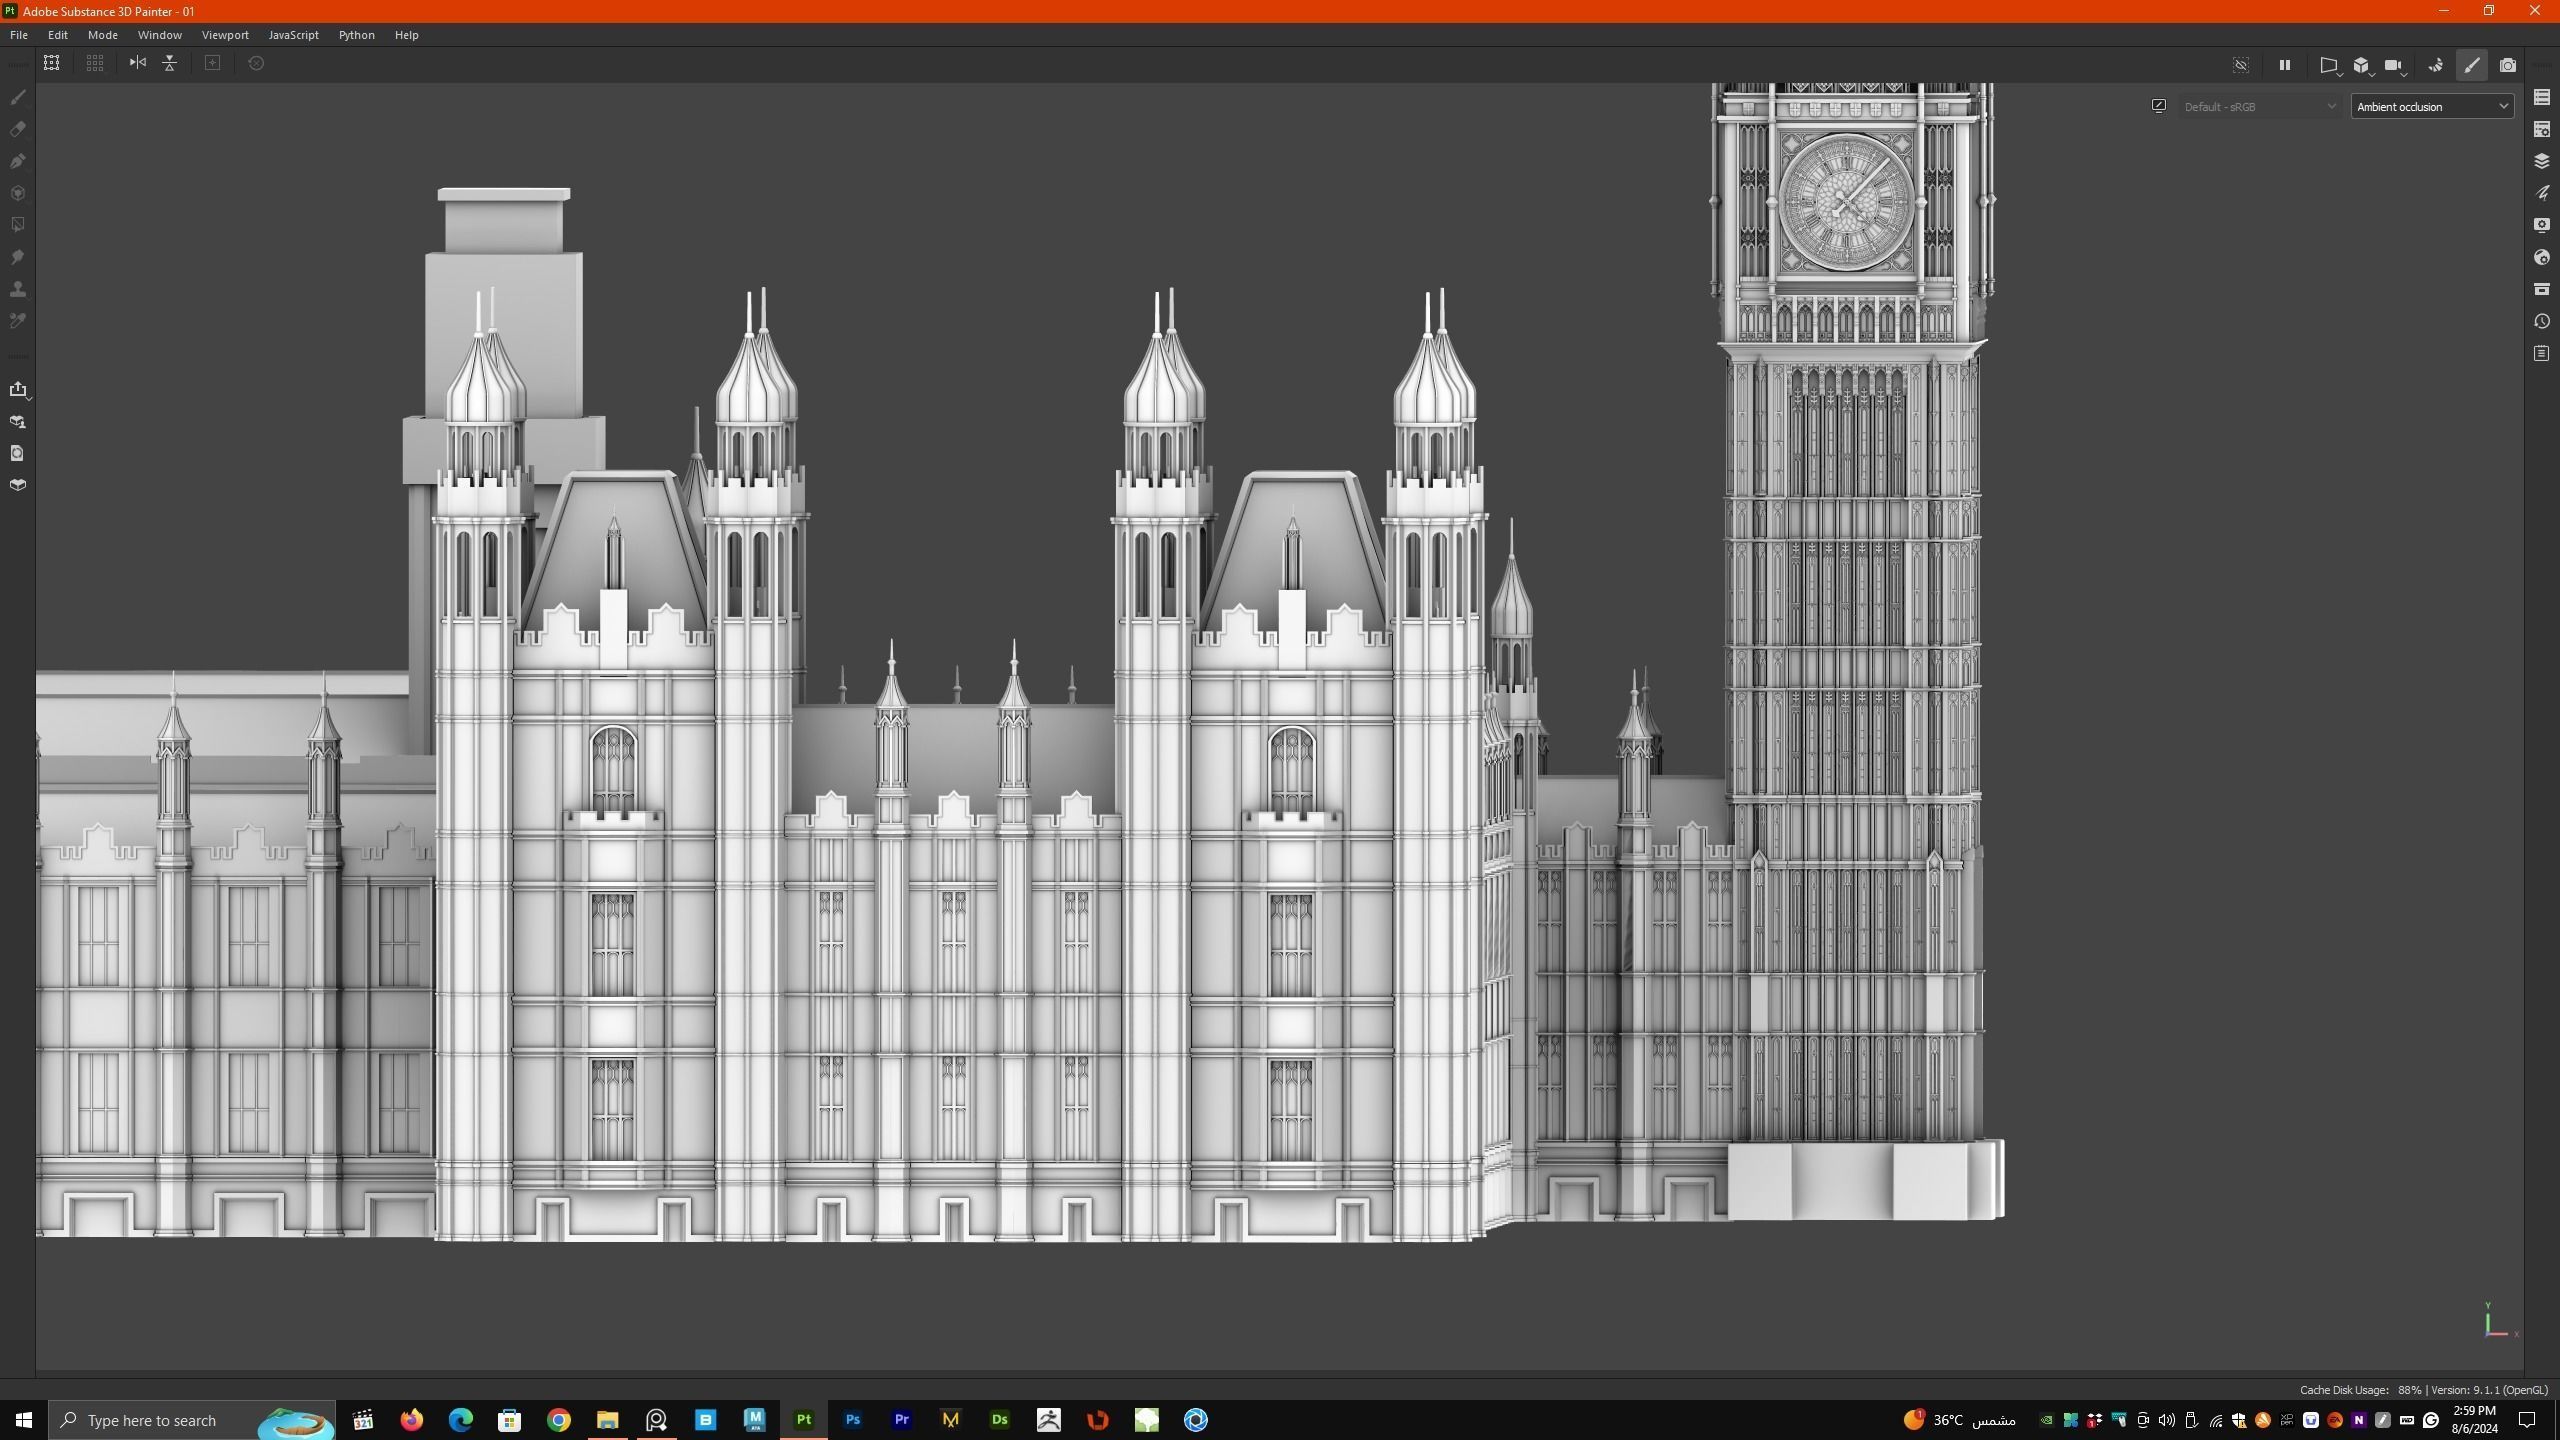The width and height of the screenshot is (2560, 1440).
Task: Select the Eraser tool
Action: pos(17,129)
